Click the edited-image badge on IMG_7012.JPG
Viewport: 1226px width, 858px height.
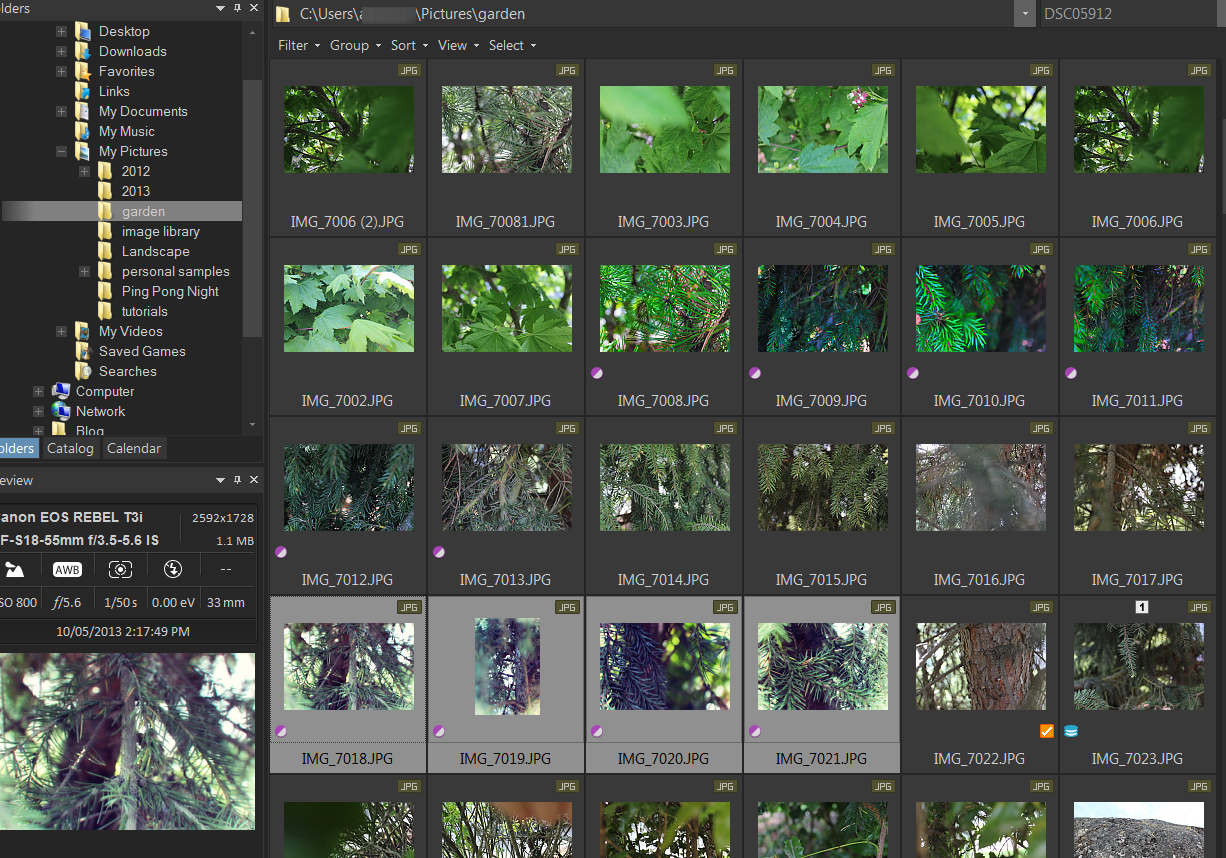pos(281,552)
